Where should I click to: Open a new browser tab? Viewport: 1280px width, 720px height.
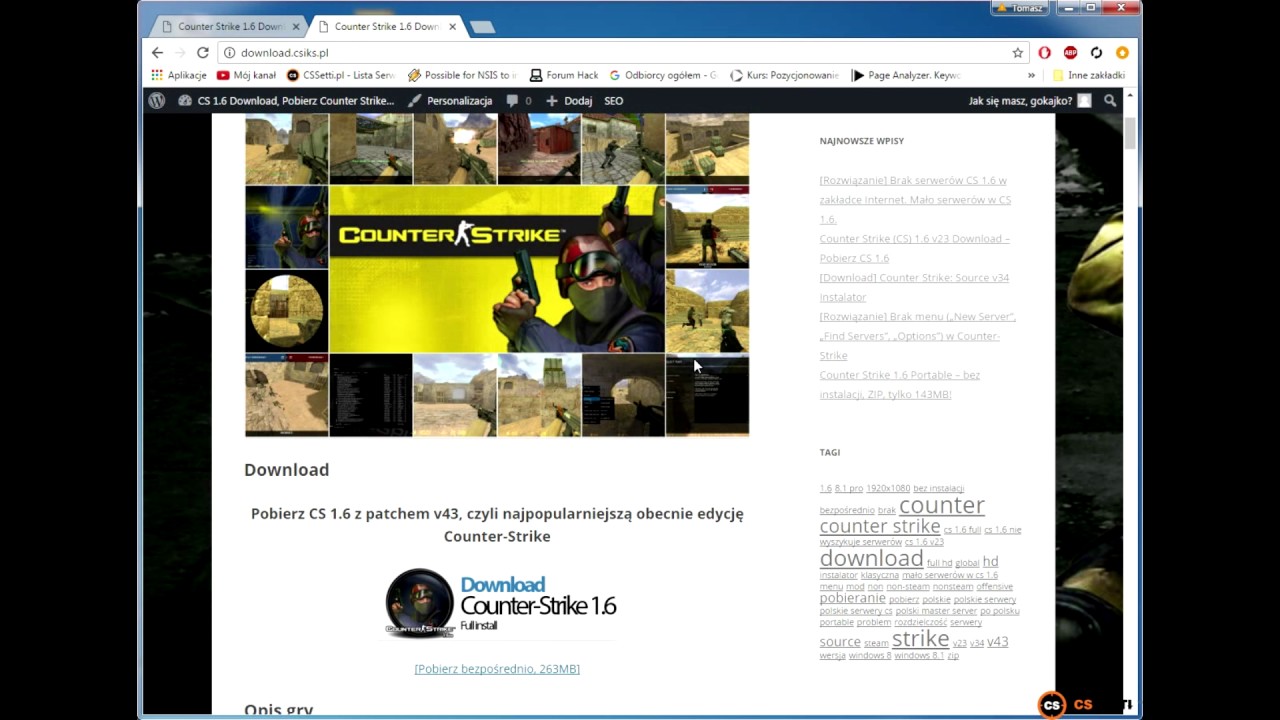[x=482, y=27]
